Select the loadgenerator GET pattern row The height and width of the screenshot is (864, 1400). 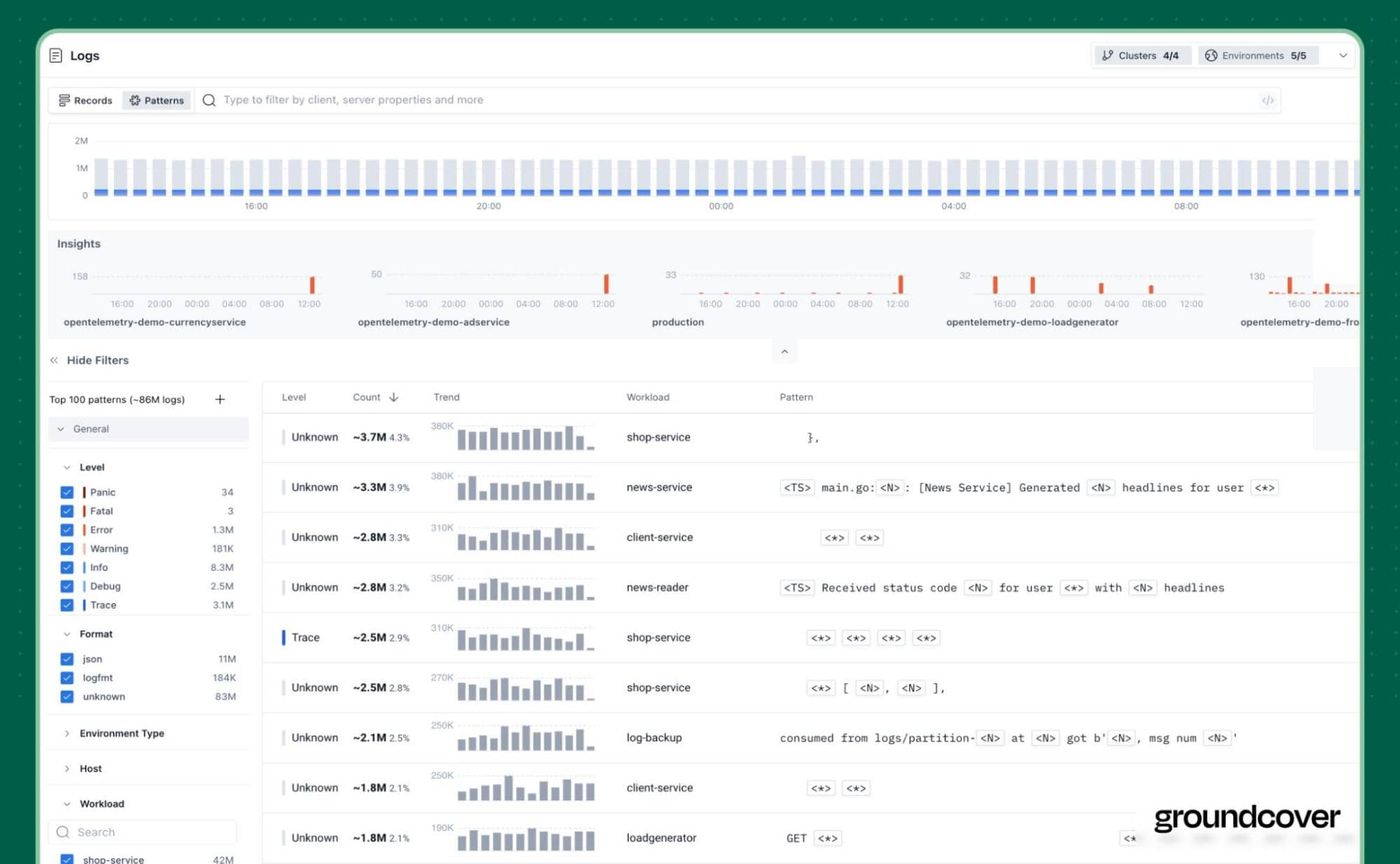810,837
